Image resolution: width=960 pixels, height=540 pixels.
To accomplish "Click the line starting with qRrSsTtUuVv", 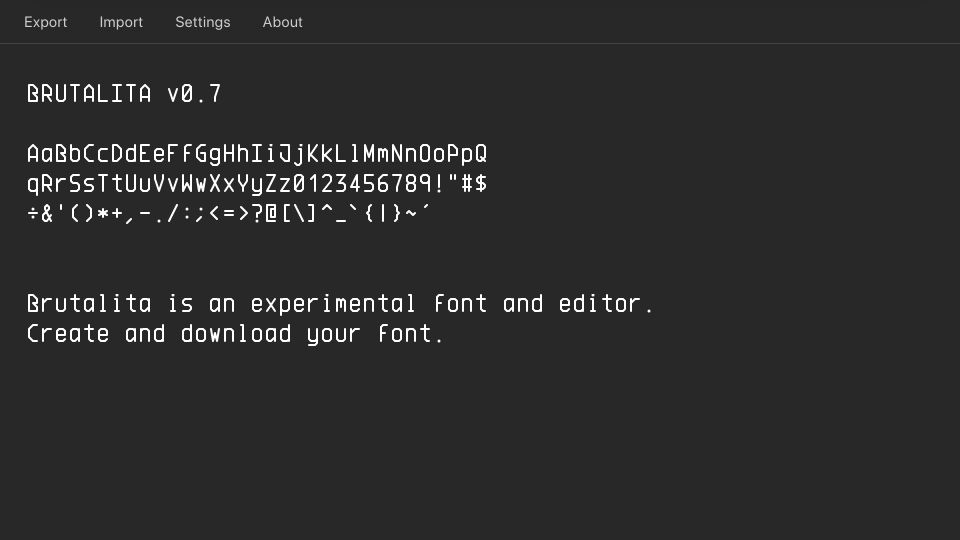I will click(x=257, y=184).
